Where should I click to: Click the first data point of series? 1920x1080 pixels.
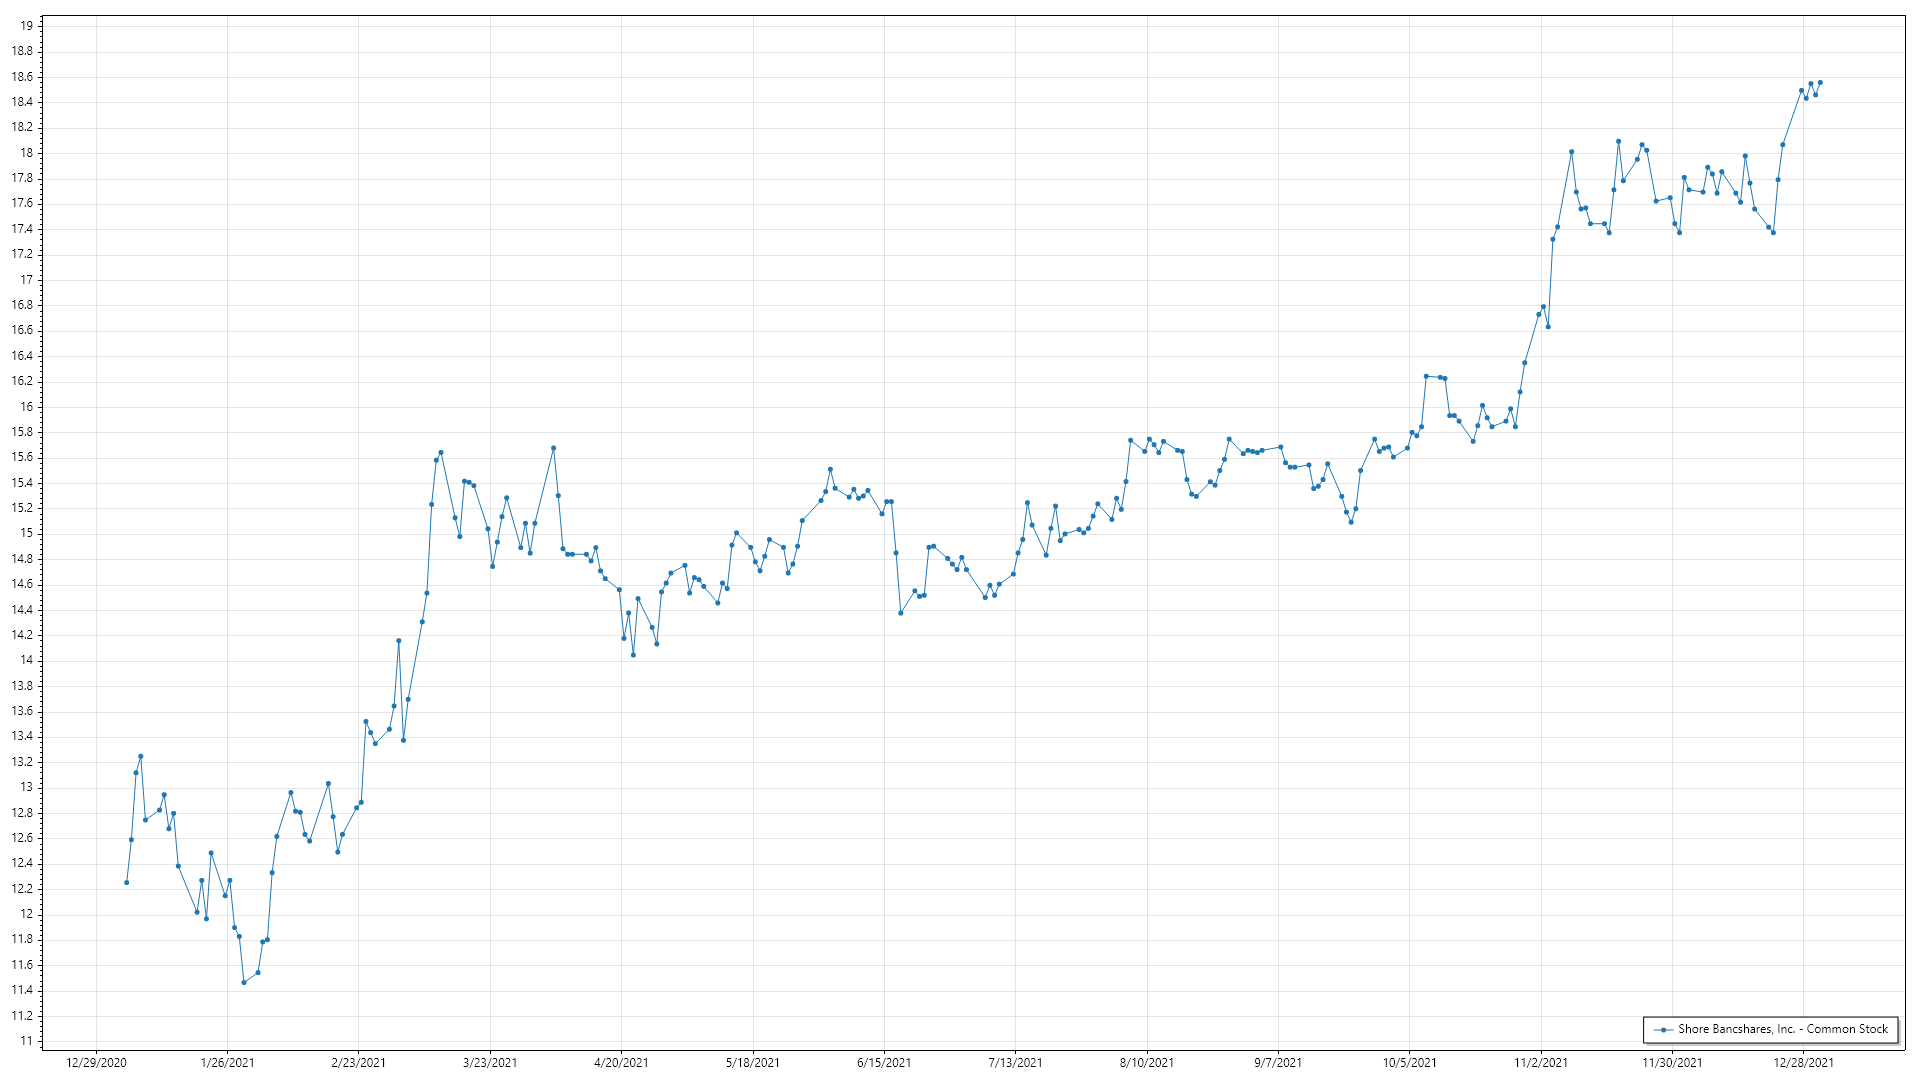(126, 882)
